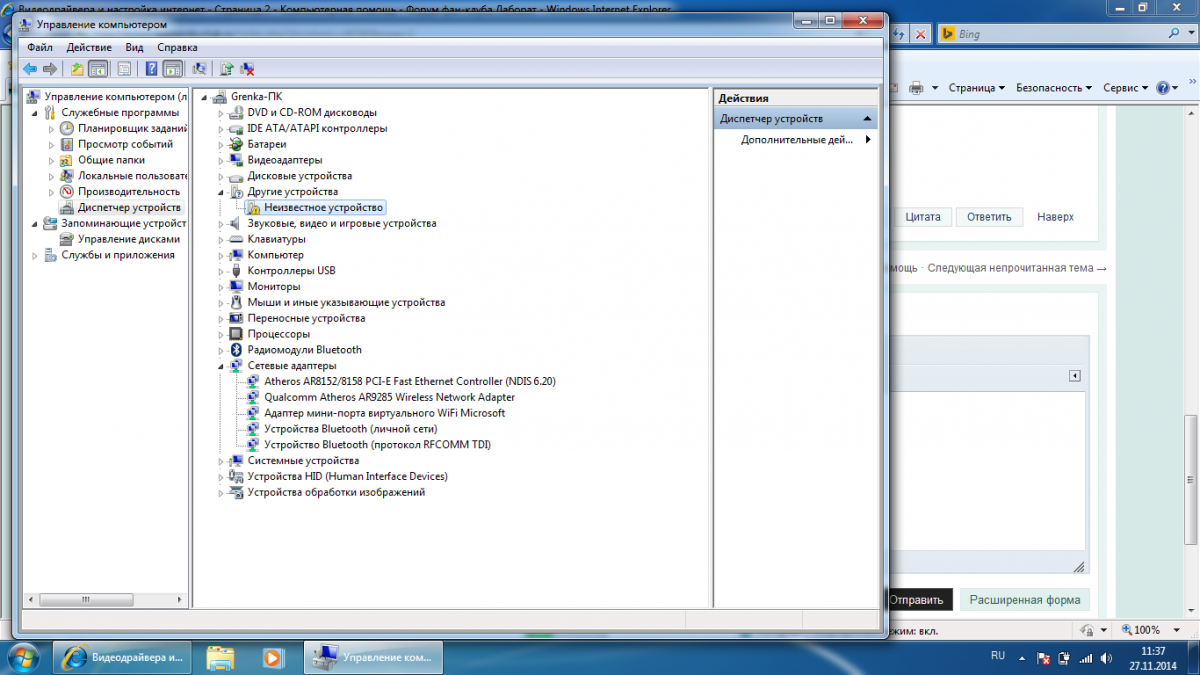1200x675 pixels.
Task: Click the Клавиатуры keyboard icon
Action: (236, 239)
